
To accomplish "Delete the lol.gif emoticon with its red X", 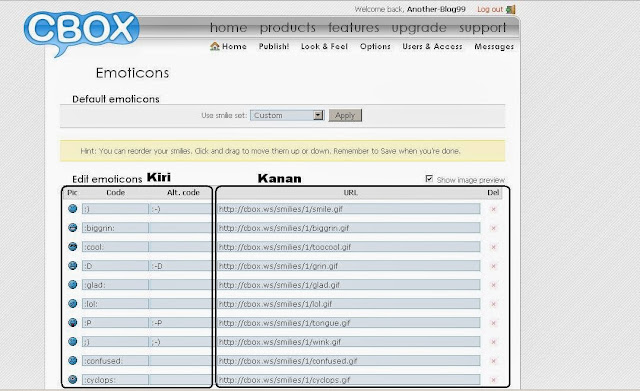I will pyautogui.click(x=493, y=304).
